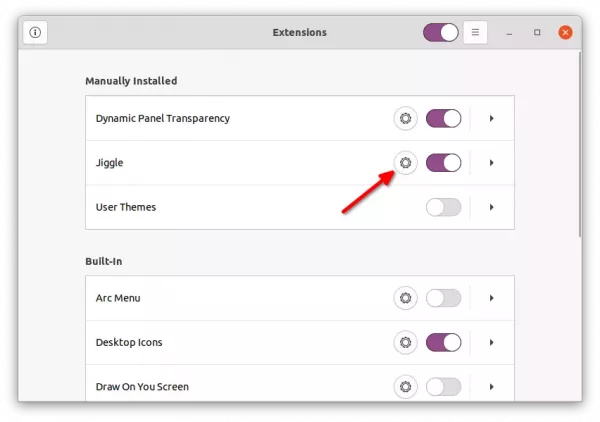Disable the Jiggle extension switch
The image size is (600, 422).
(x=443, y=163)
